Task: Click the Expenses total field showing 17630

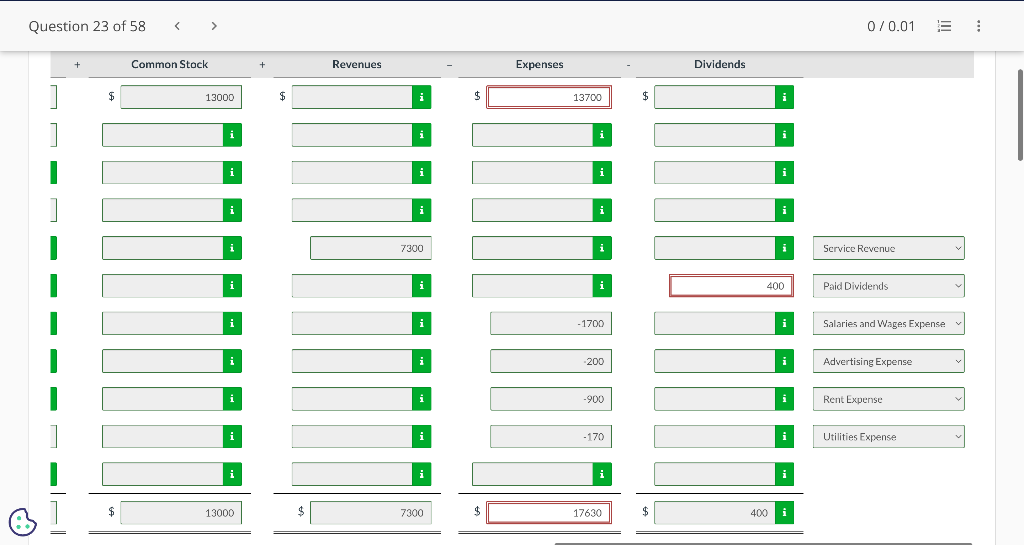Action: (x=549, y=513)
